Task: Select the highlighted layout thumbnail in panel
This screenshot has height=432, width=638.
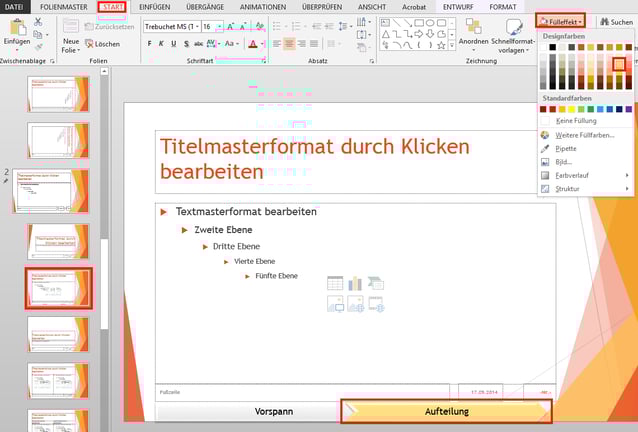Action: click(58, 288)
